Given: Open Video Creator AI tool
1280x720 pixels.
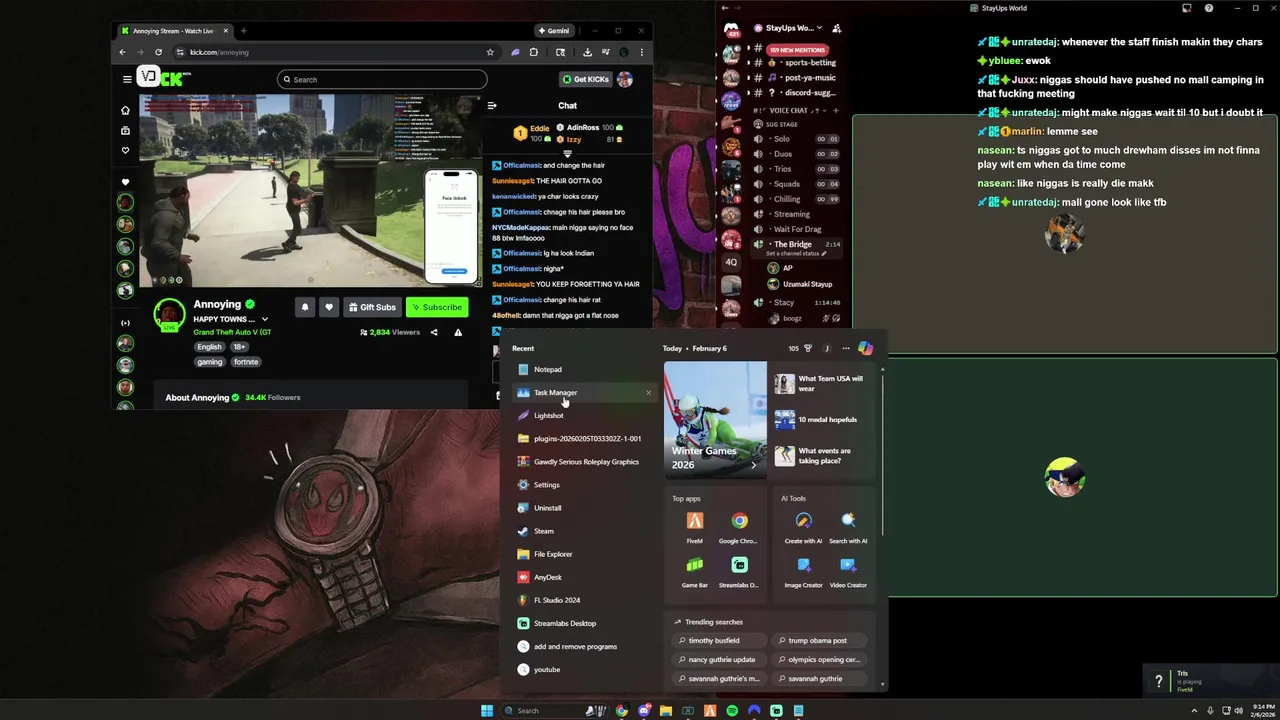Looking at the screenshot, I should point(848,571).
